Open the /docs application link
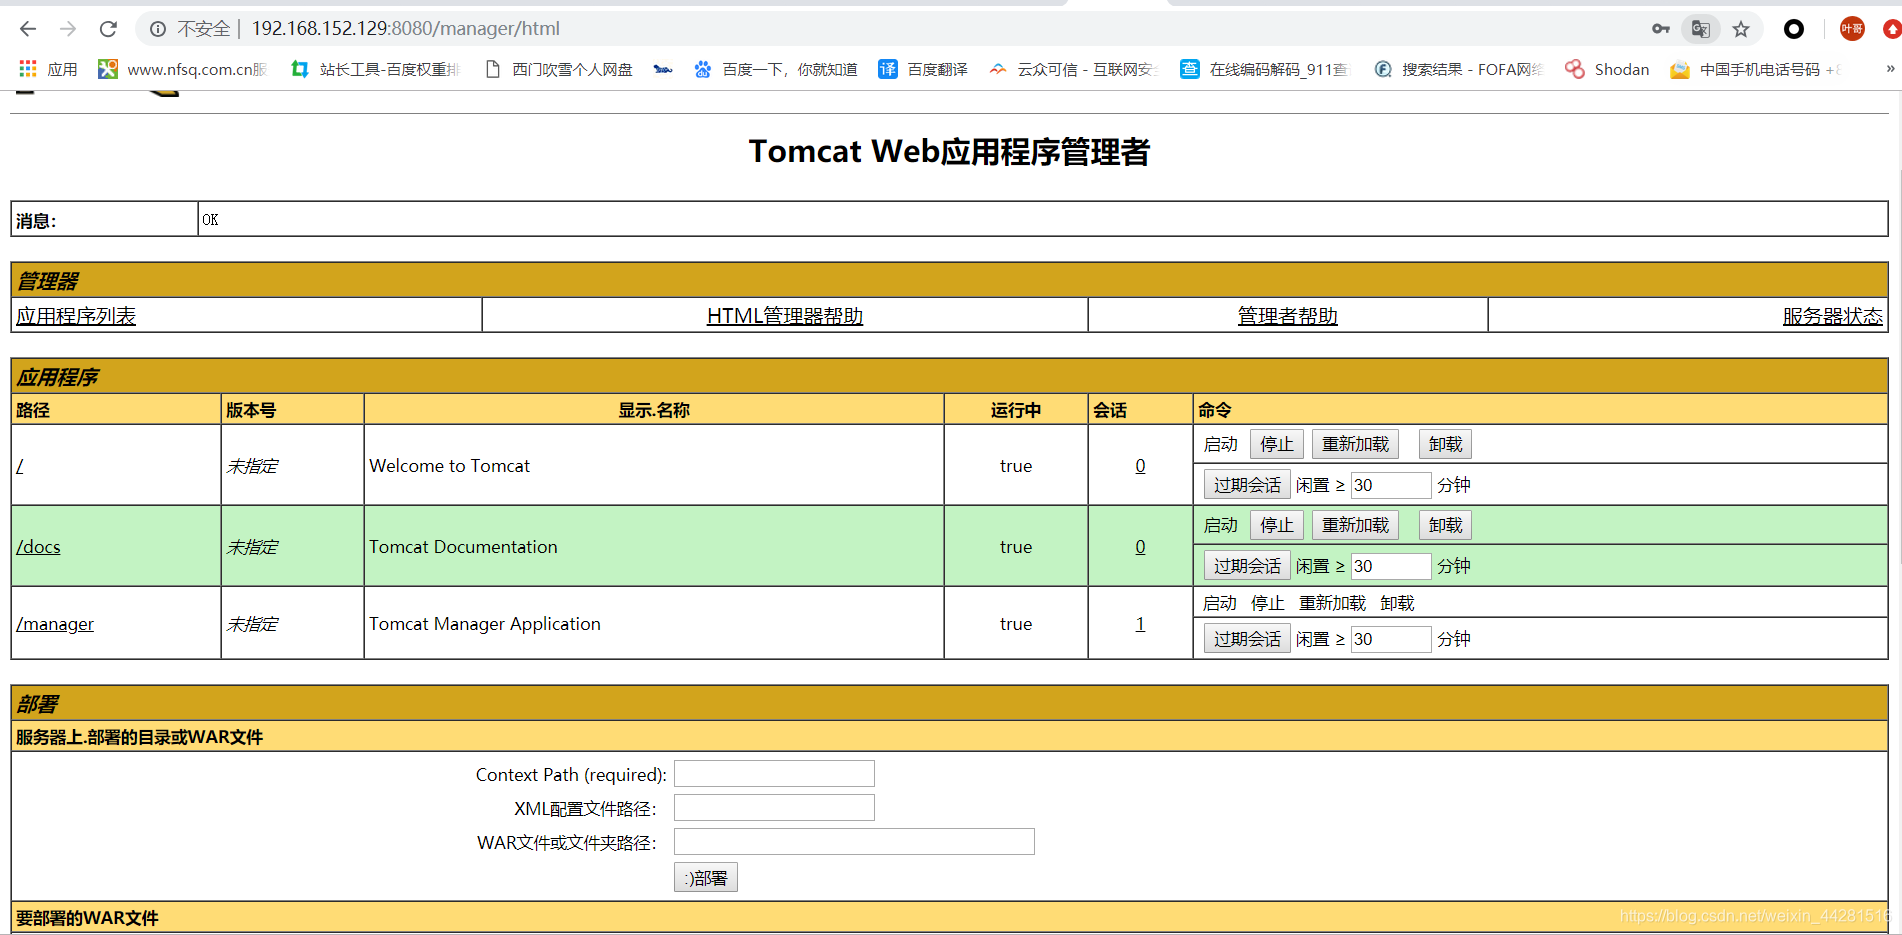This screenshot has width=1902, height=935. [x=38, y=547]
